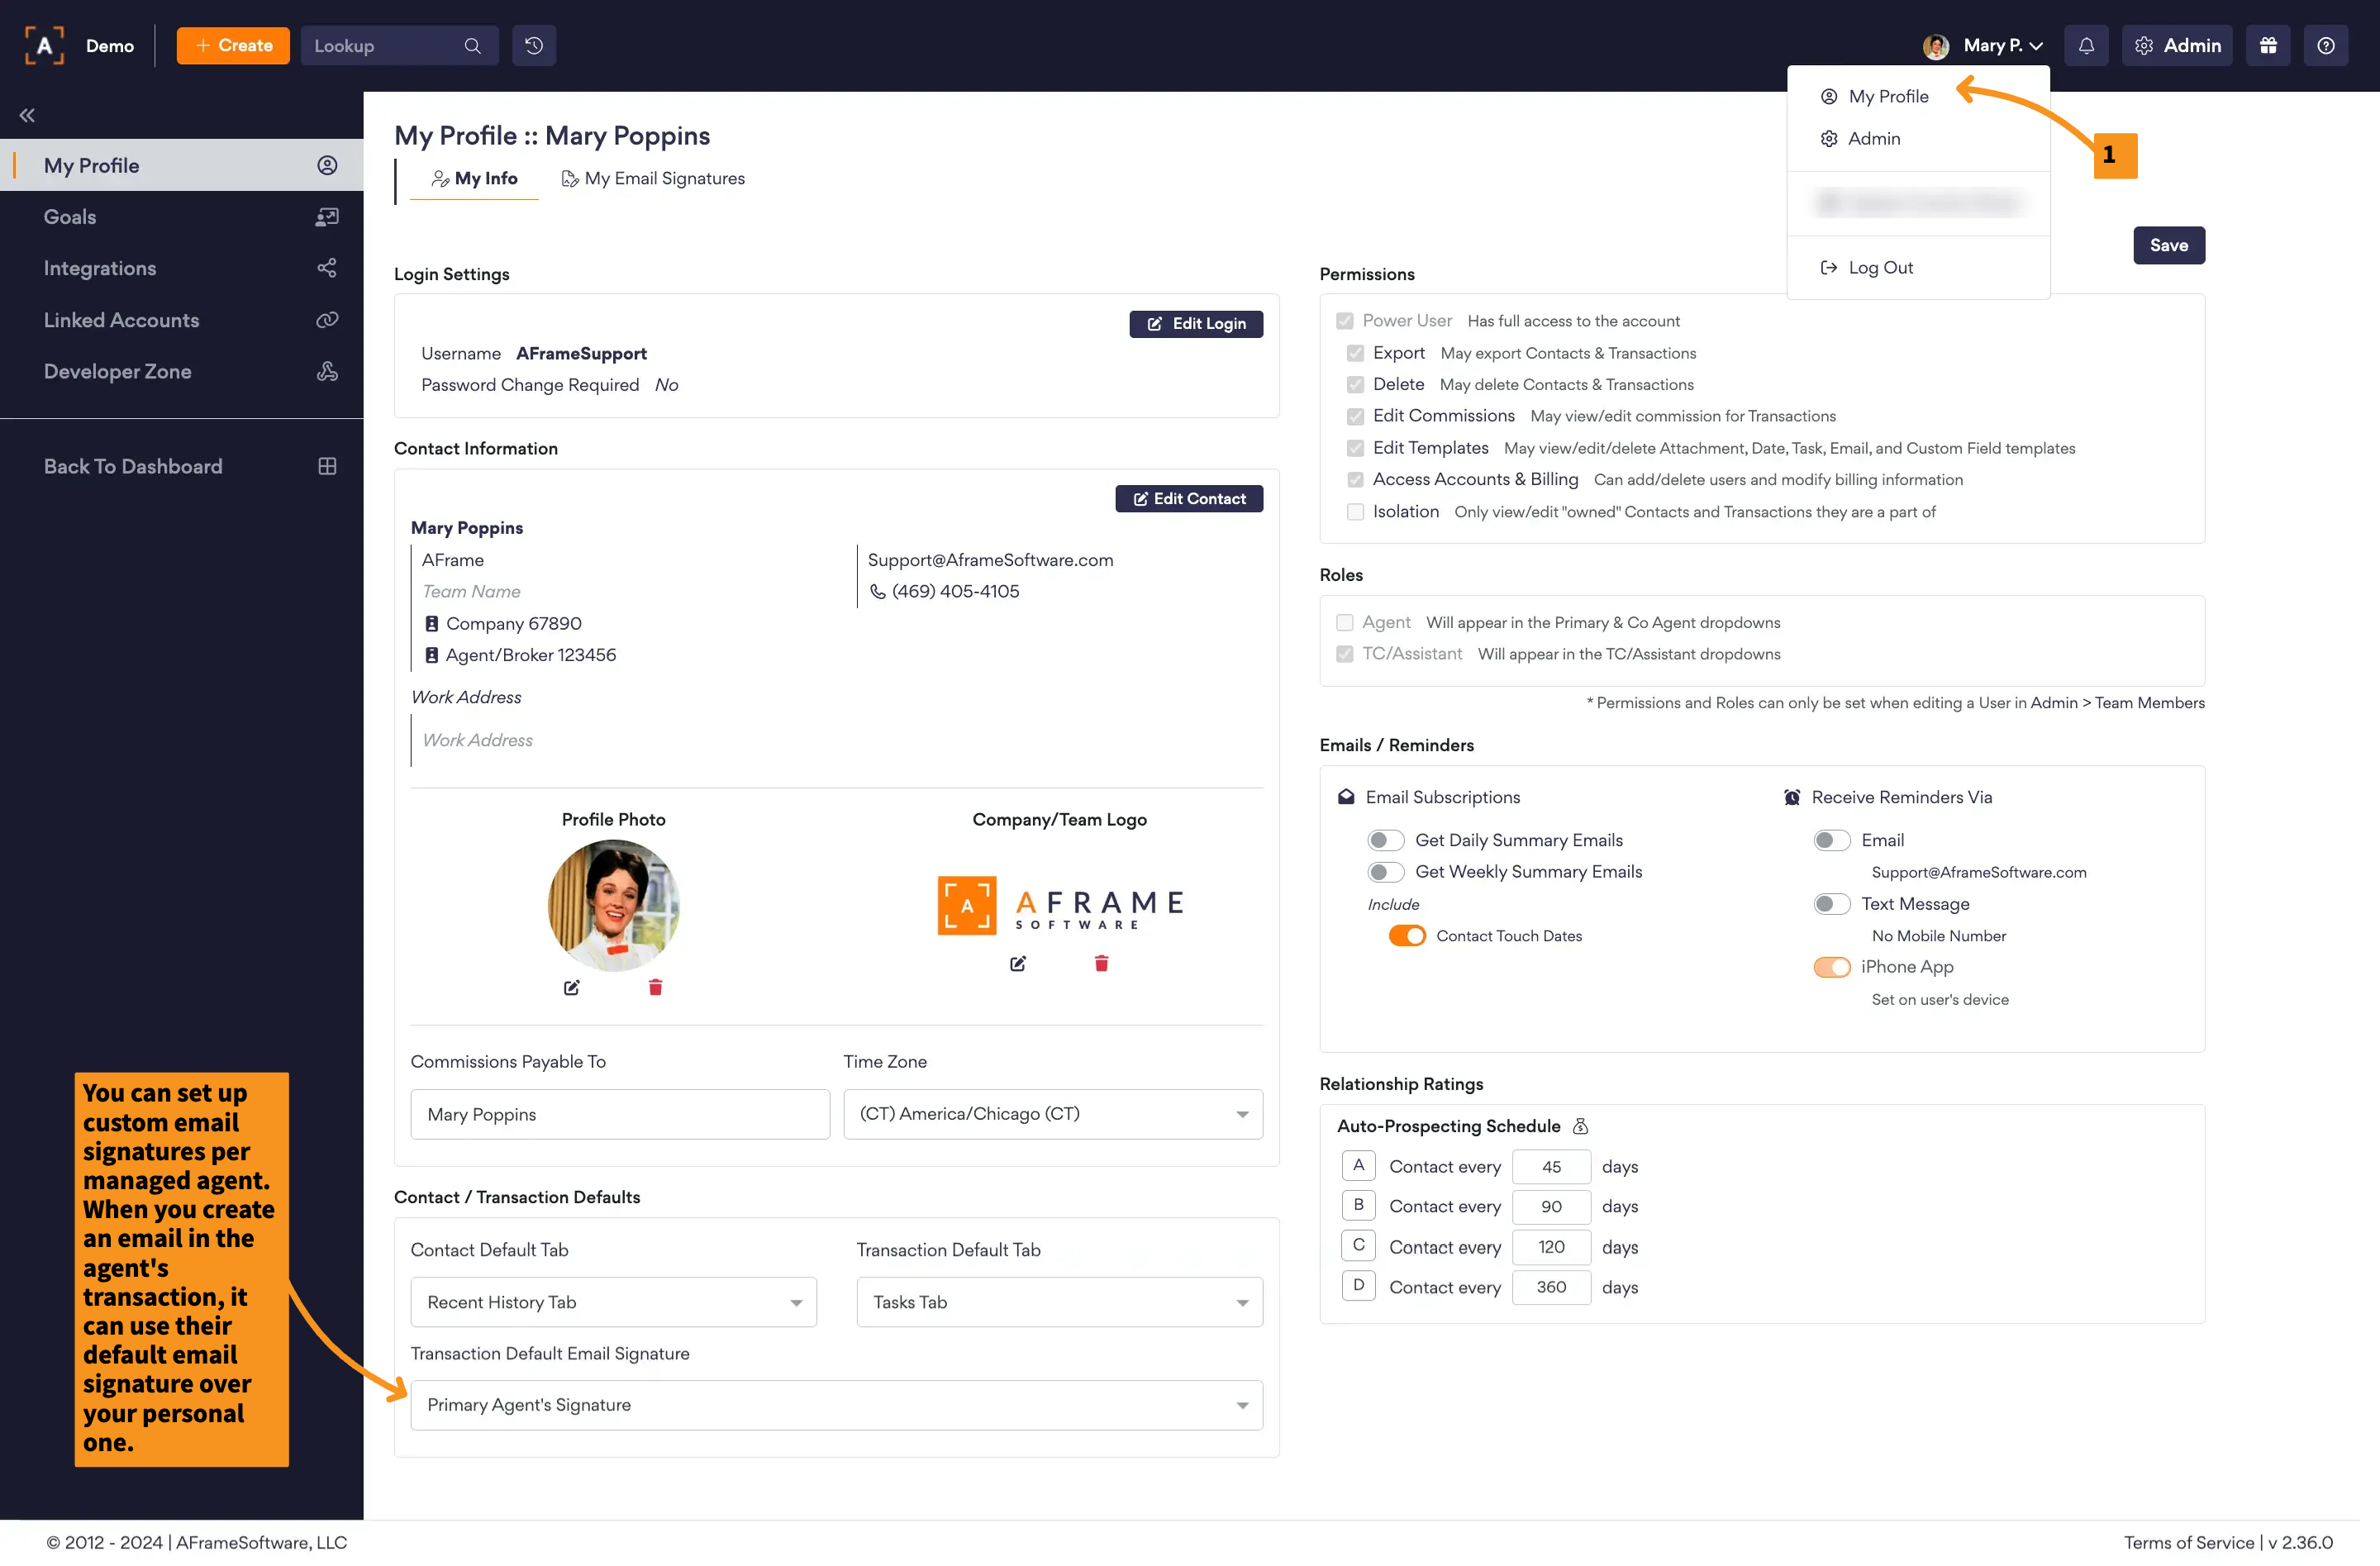Image resolution: width=2380 pixels, height=1566 pixels.
Task: Enable Get Daily Summary Emails toggle
Action: 1385,840
